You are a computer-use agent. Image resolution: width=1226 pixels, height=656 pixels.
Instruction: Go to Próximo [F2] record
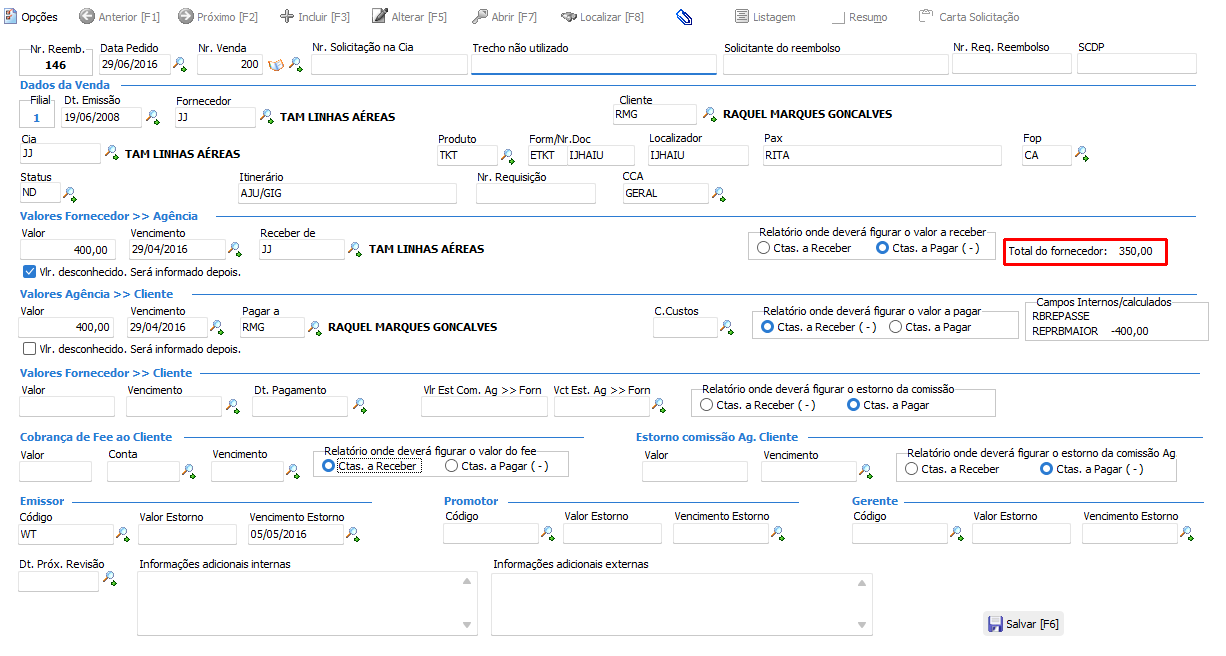point(217,17)
